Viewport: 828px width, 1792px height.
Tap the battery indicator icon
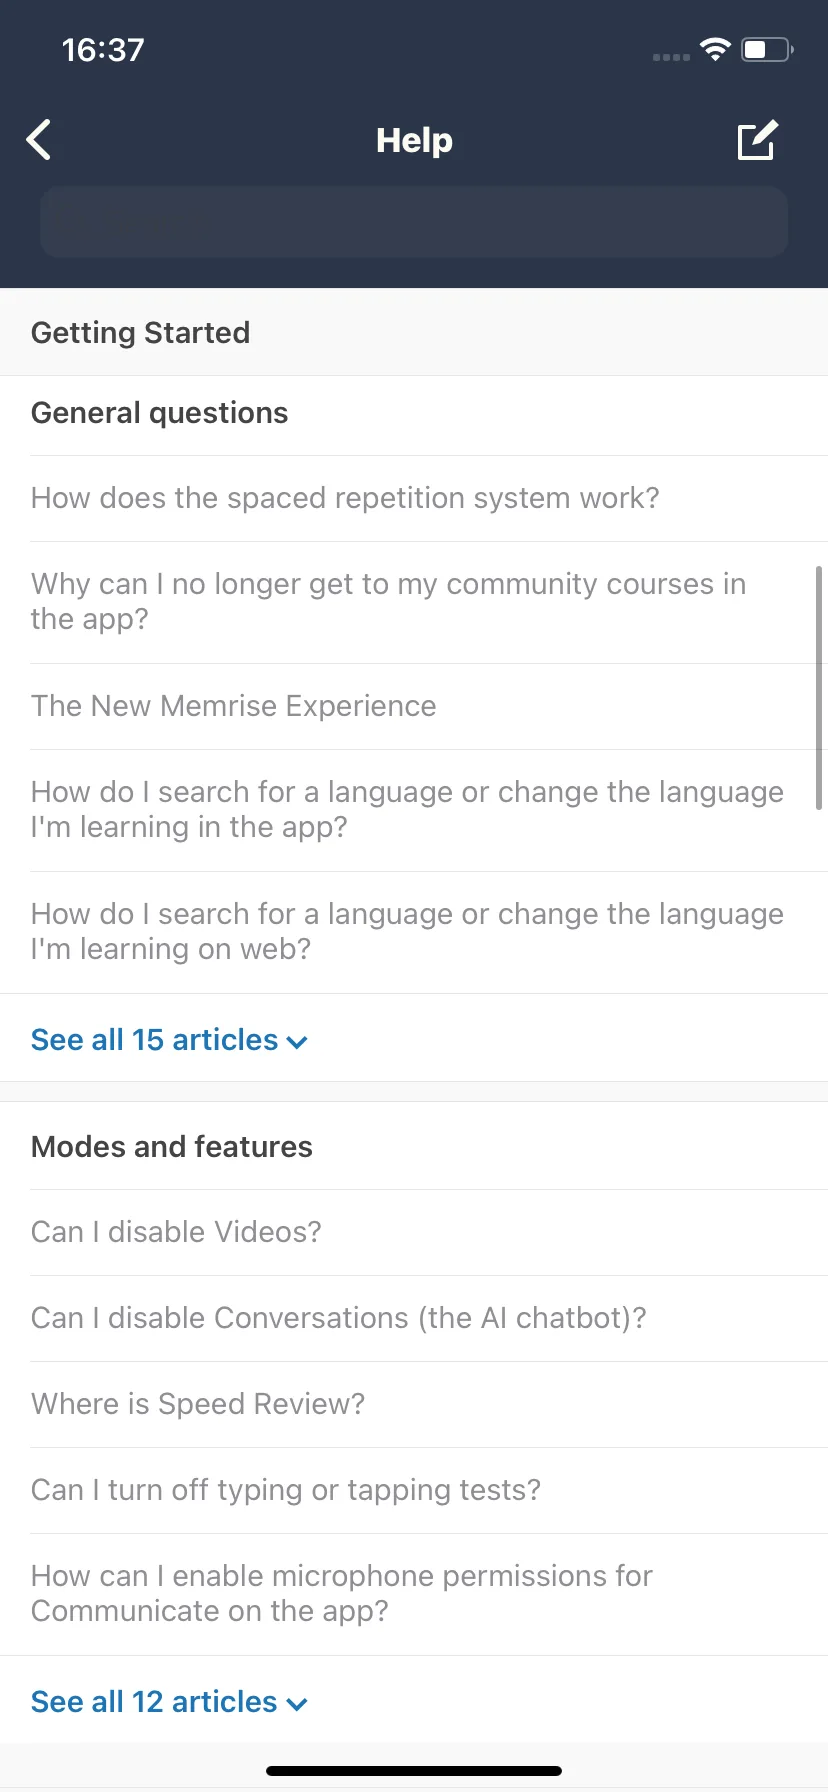(x=767, y=49)
